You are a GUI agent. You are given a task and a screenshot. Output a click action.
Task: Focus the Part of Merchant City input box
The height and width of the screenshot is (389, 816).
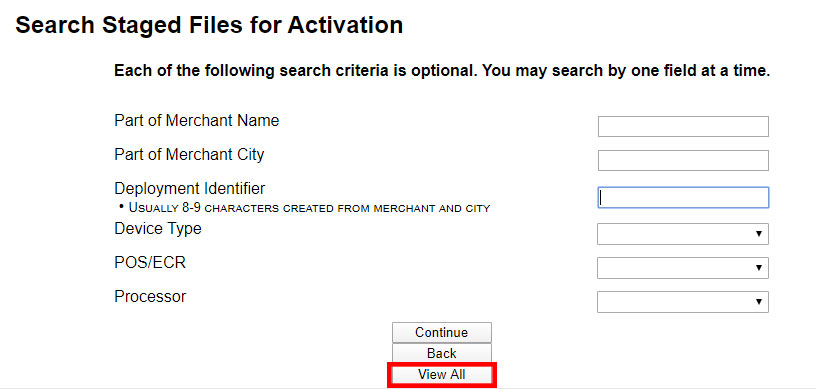[x=683, y=160]
